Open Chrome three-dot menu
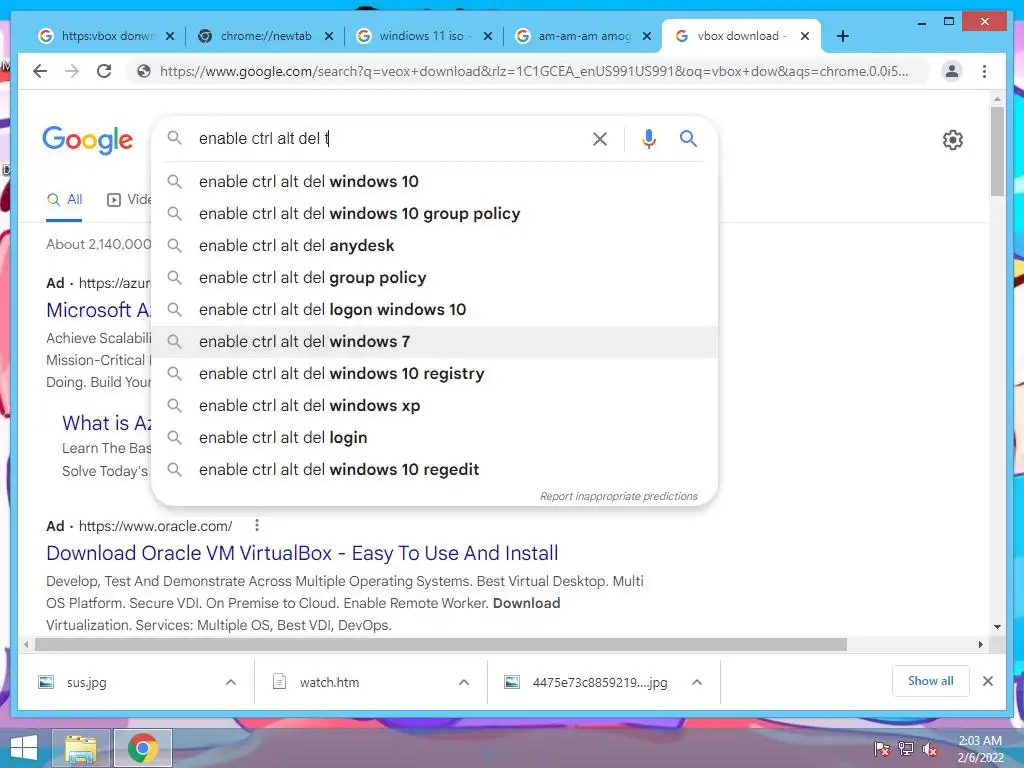The width and height of the screenshot is (1024, 768). [x=984, y=71]
